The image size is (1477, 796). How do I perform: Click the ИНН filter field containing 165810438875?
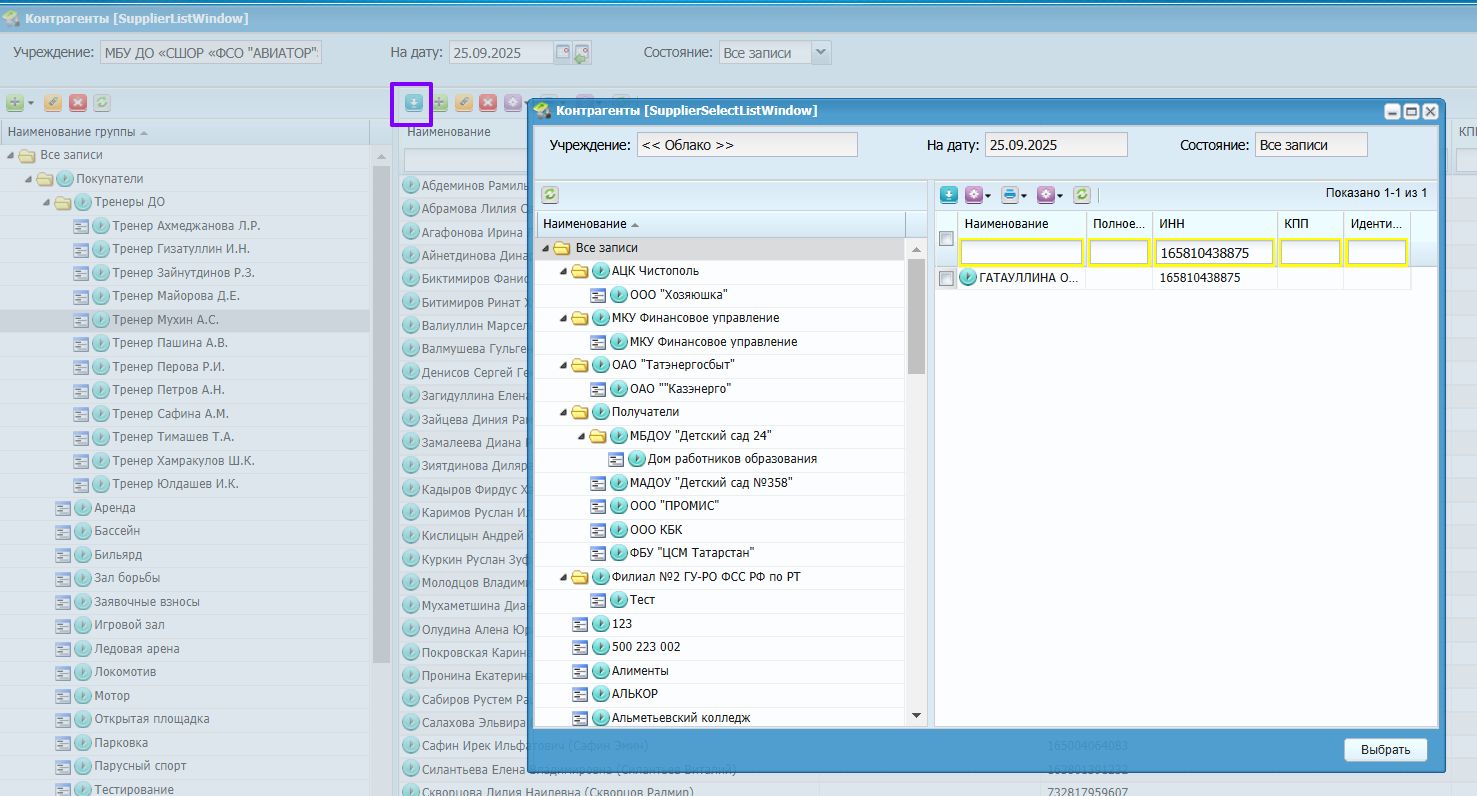(x=1215, y=253)
